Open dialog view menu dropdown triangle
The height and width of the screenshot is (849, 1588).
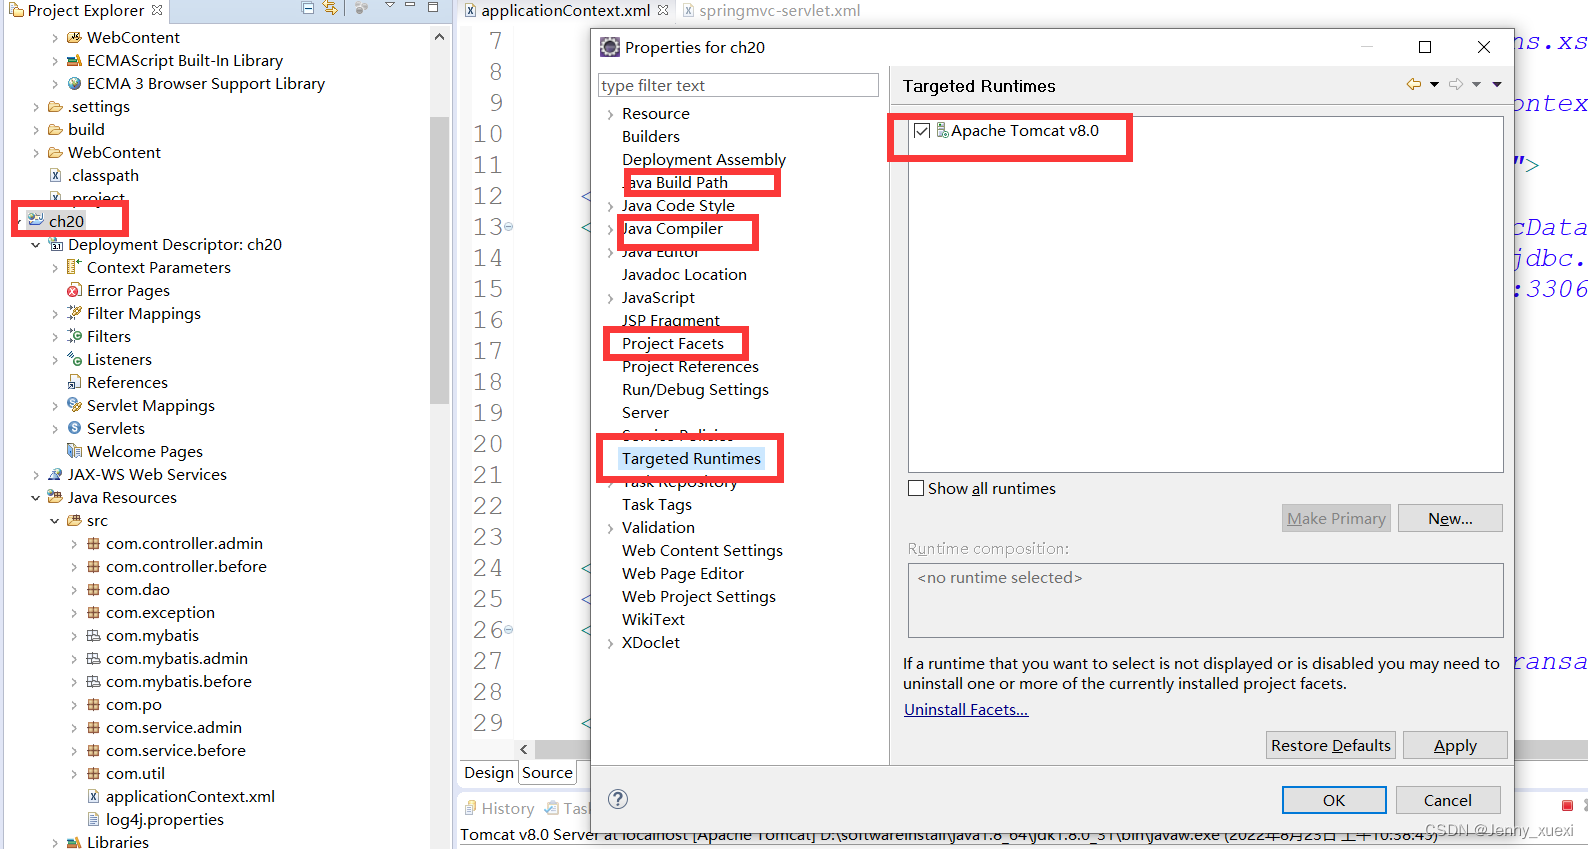tap(1497, 85)
